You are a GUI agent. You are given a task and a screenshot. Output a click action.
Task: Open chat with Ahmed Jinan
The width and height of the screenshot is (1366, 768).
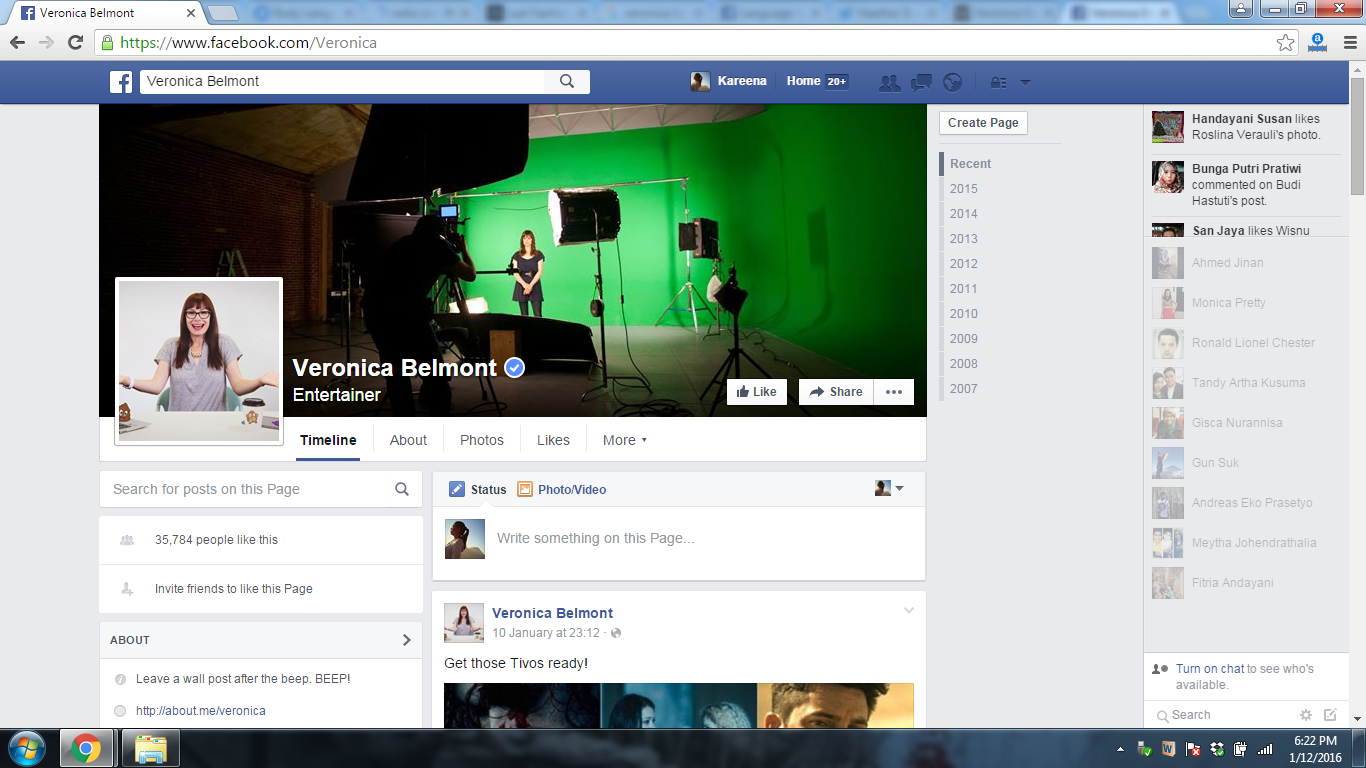click(1246, 263)
